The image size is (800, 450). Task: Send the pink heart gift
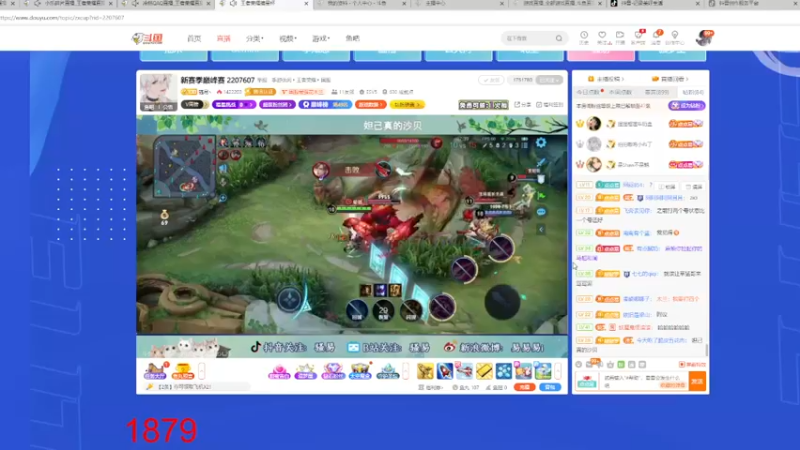coord(279,371)
